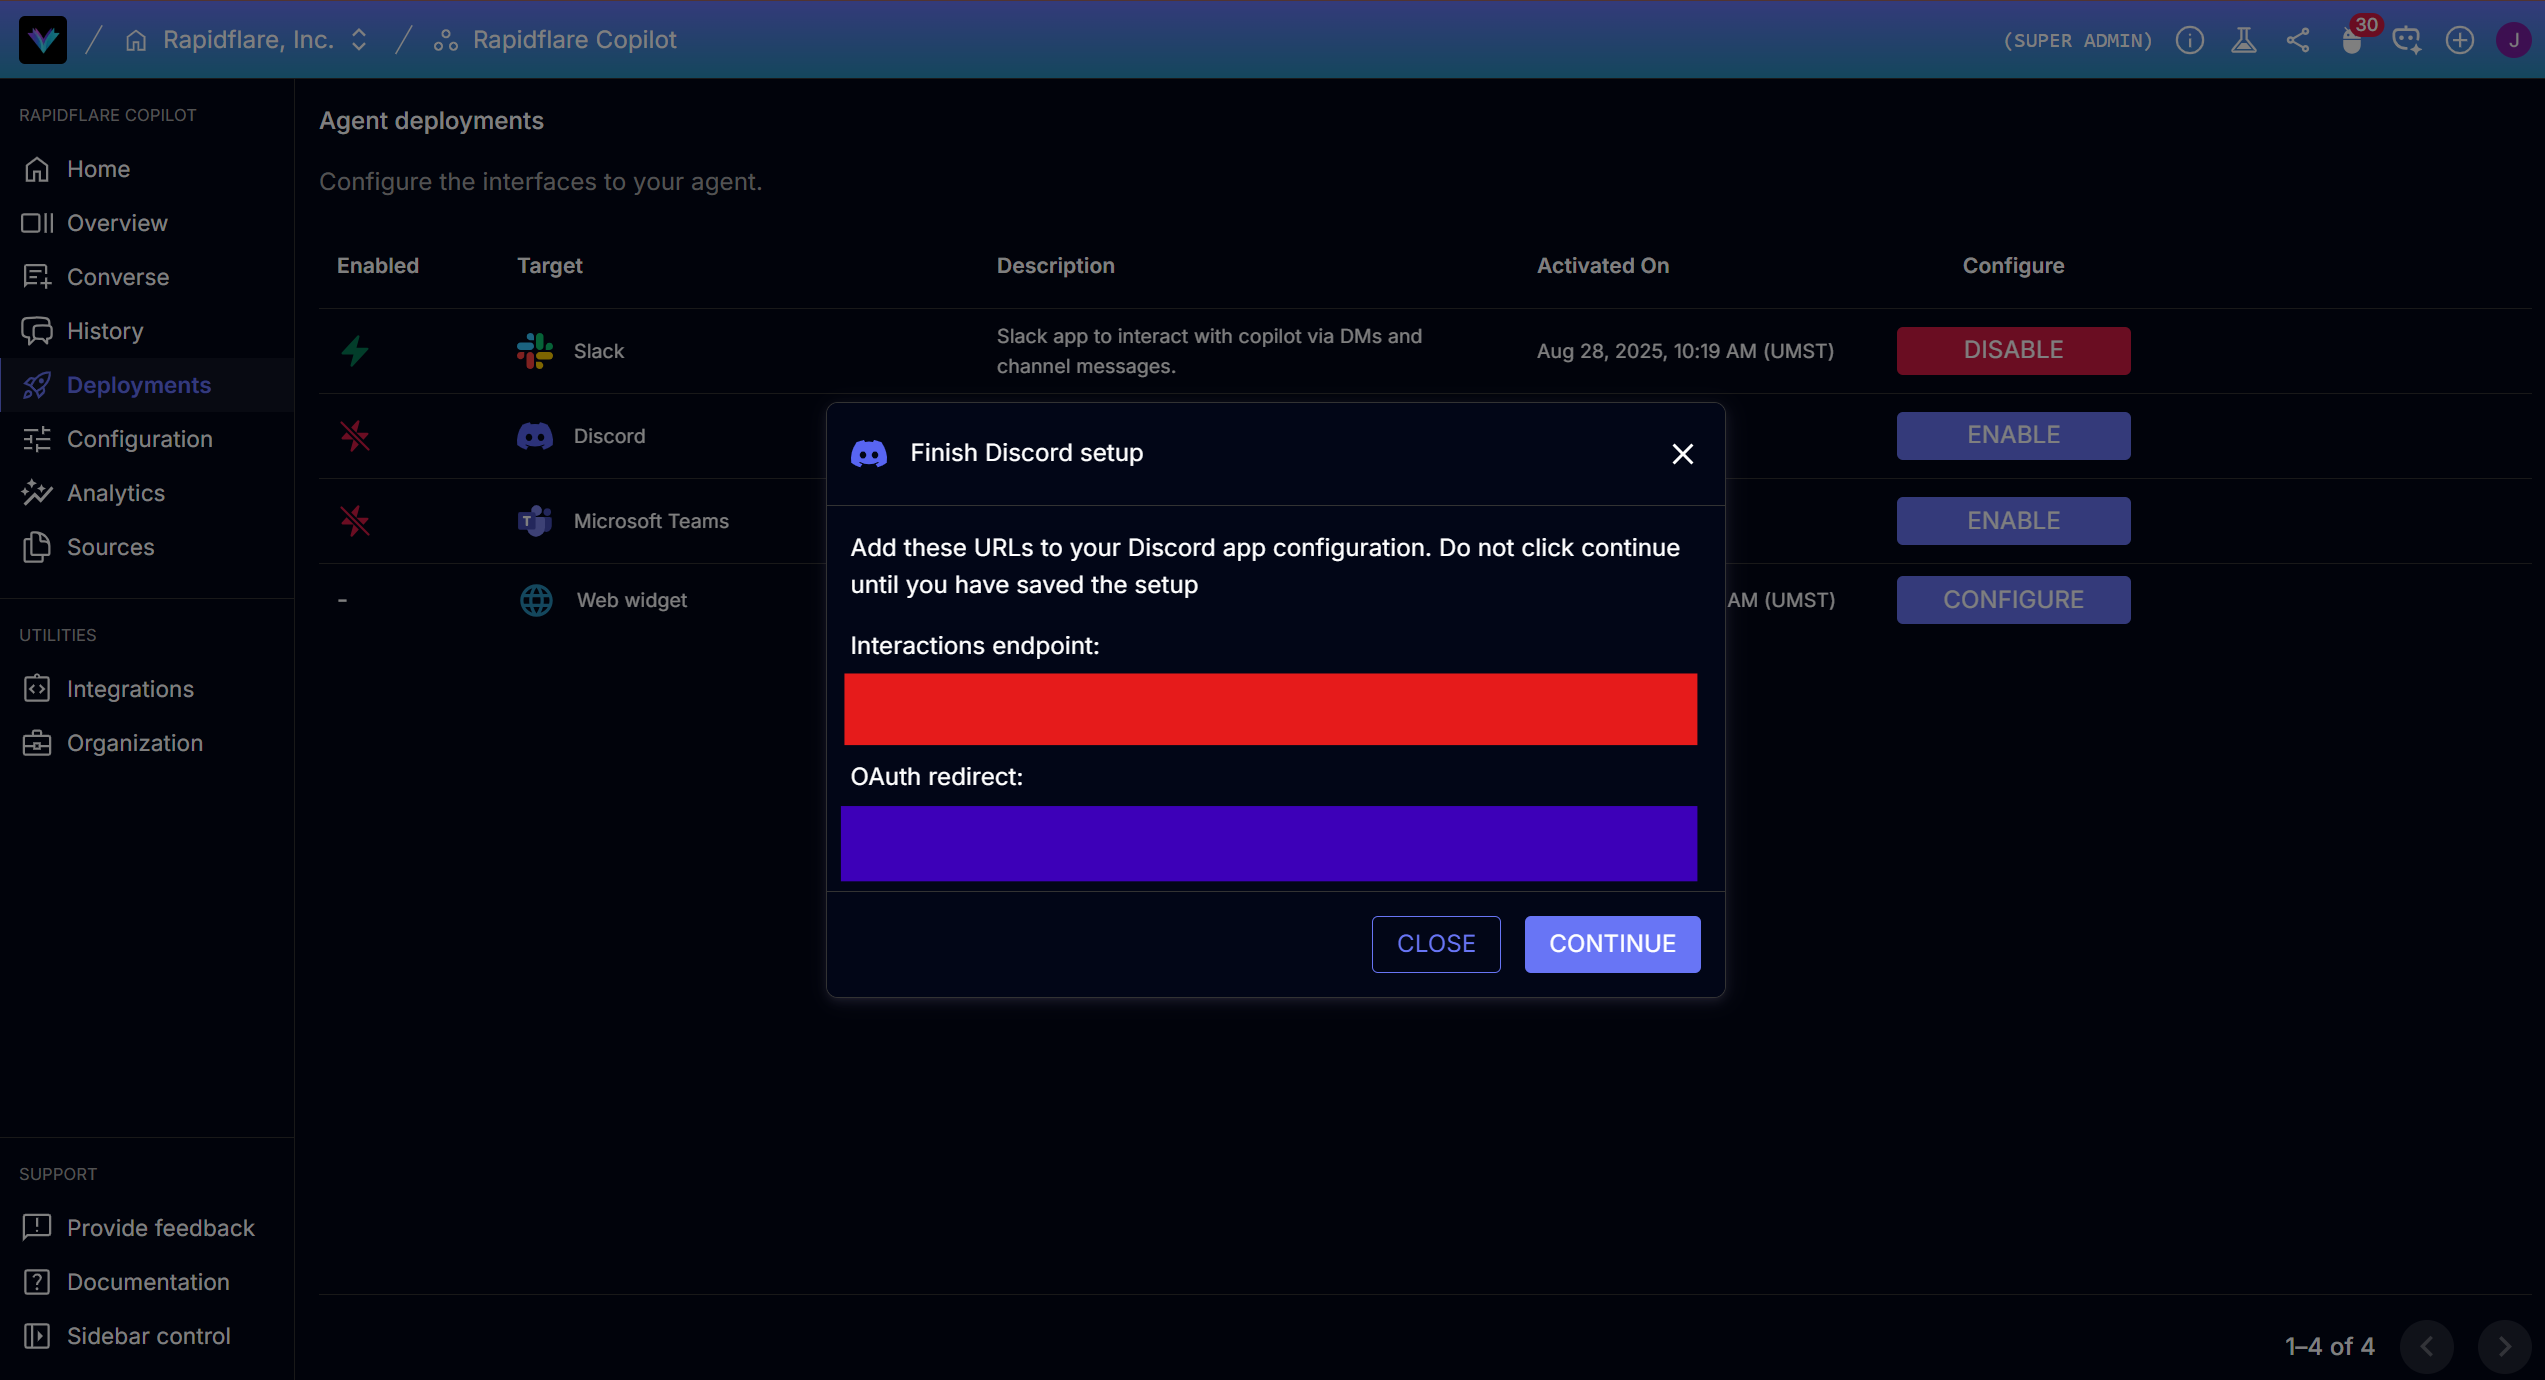
Task: Open the Analytics sidebar item
Action: (x=115, y=493)
